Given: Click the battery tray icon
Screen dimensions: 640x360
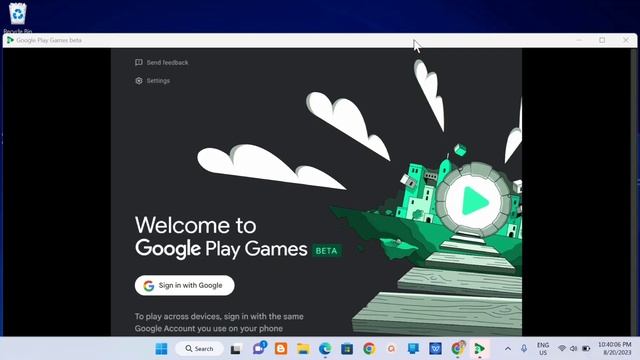Looking at the screenshot, I should (586, 349).
